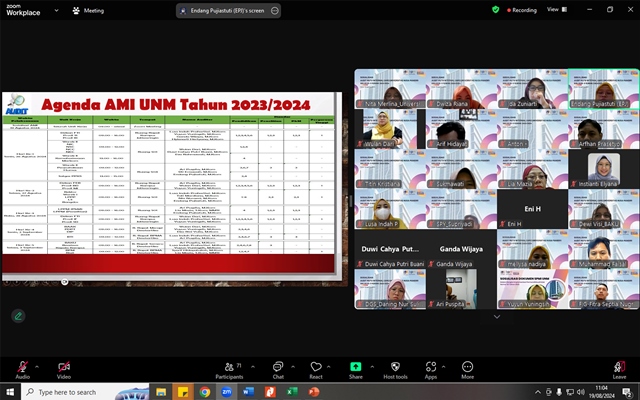Expand the Audio options arrow

point(38,366)
